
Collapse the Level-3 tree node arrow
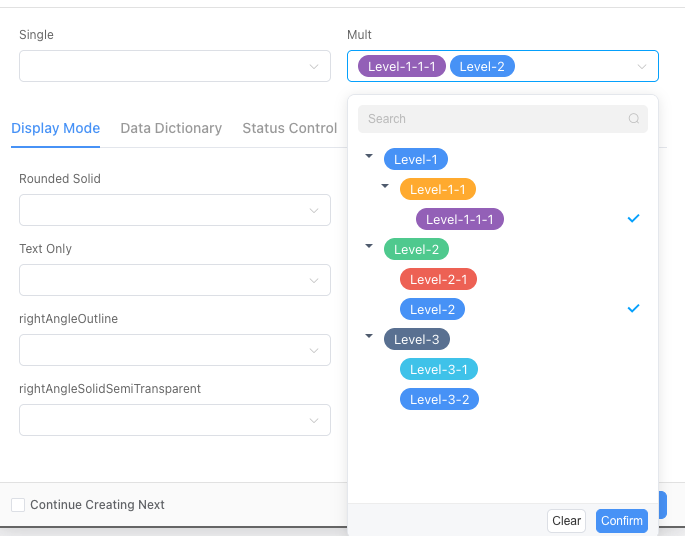tap(369, 337)
